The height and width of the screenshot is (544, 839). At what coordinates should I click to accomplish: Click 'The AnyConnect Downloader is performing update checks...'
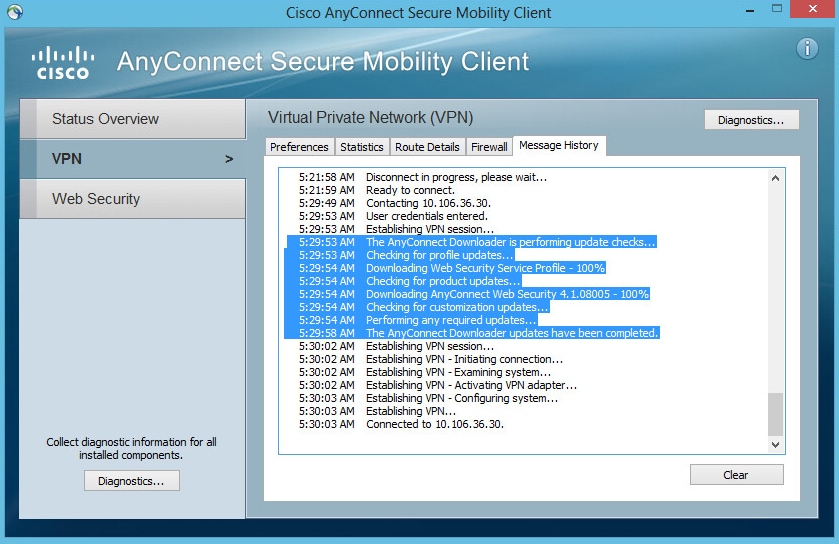click(x=471, y=242)
